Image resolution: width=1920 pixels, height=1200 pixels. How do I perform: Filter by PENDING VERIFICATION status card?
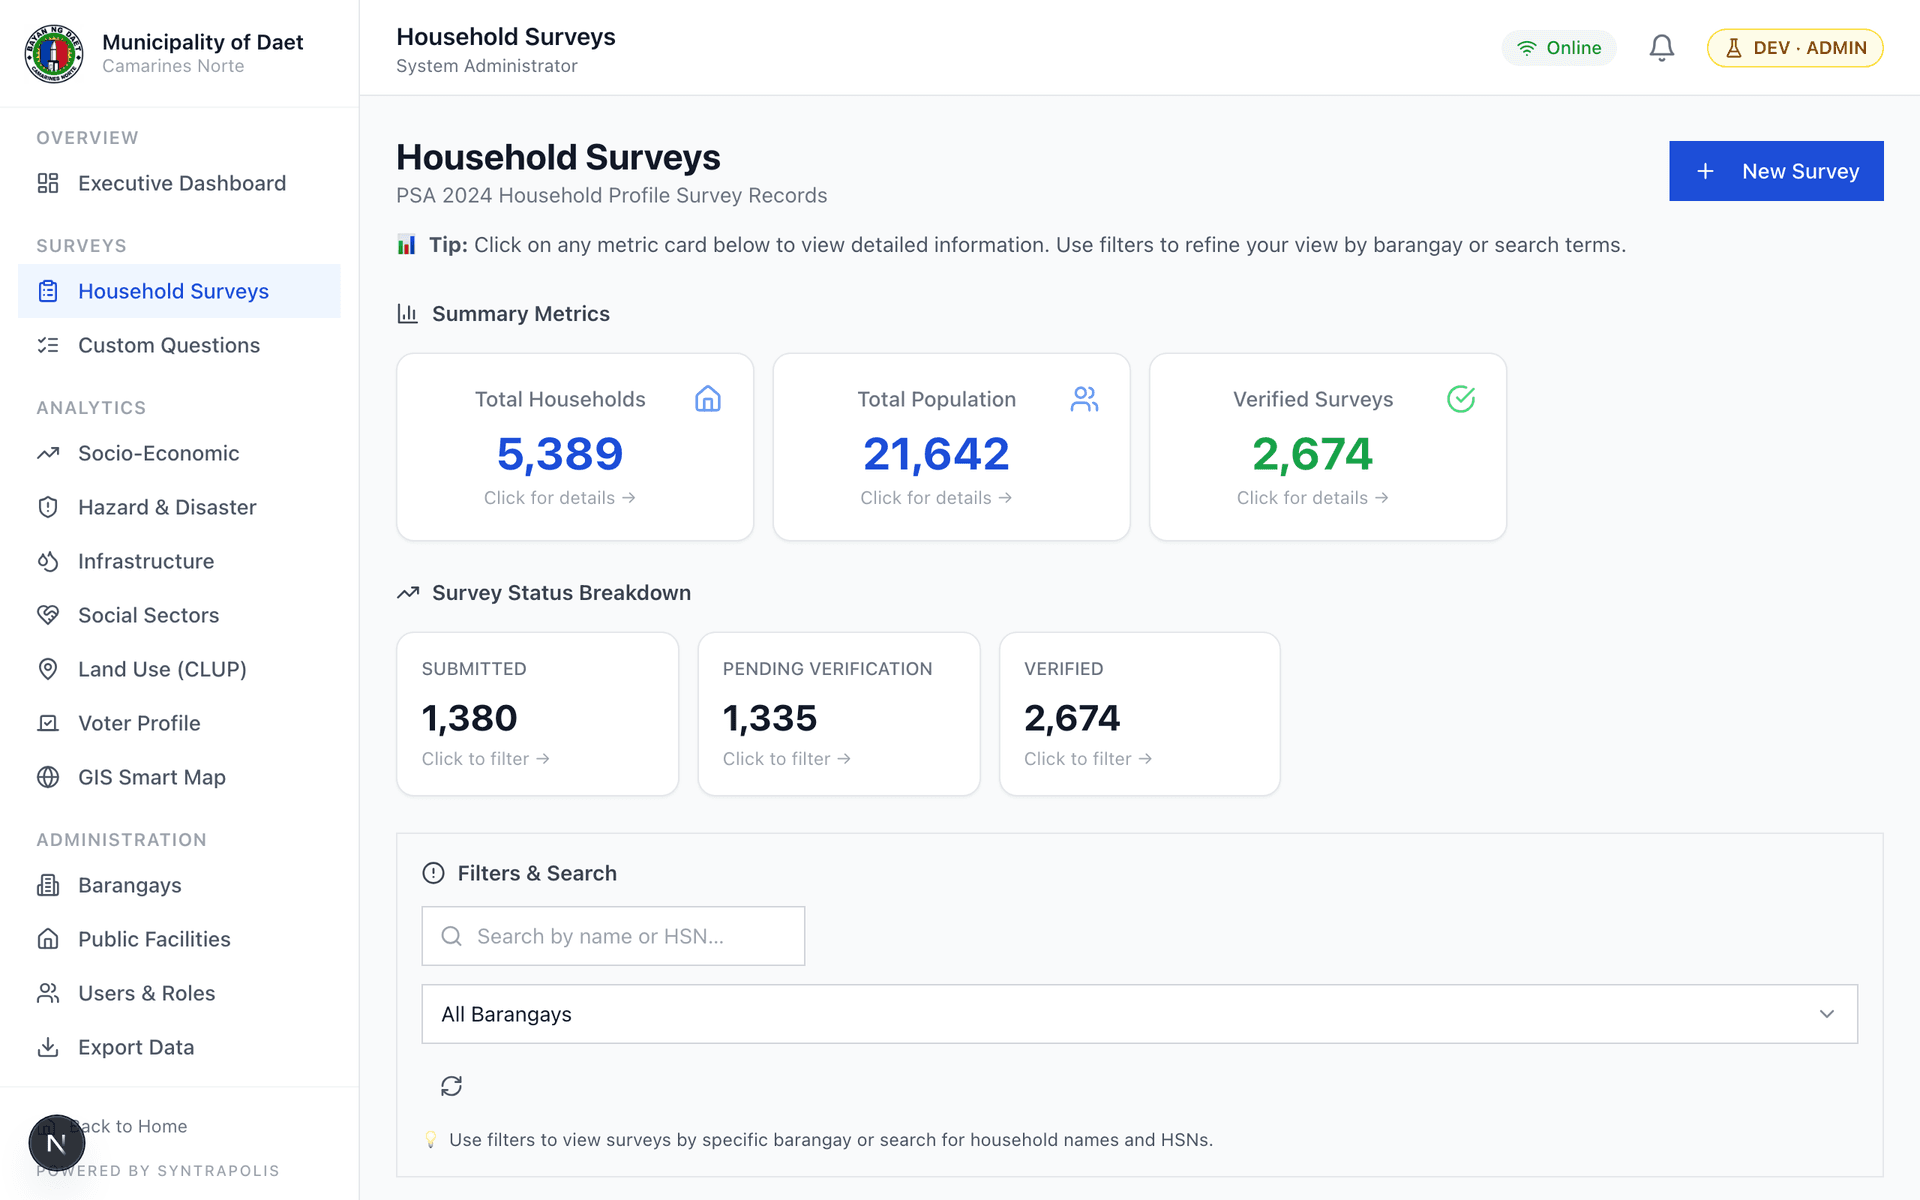(x=838, y=714)
